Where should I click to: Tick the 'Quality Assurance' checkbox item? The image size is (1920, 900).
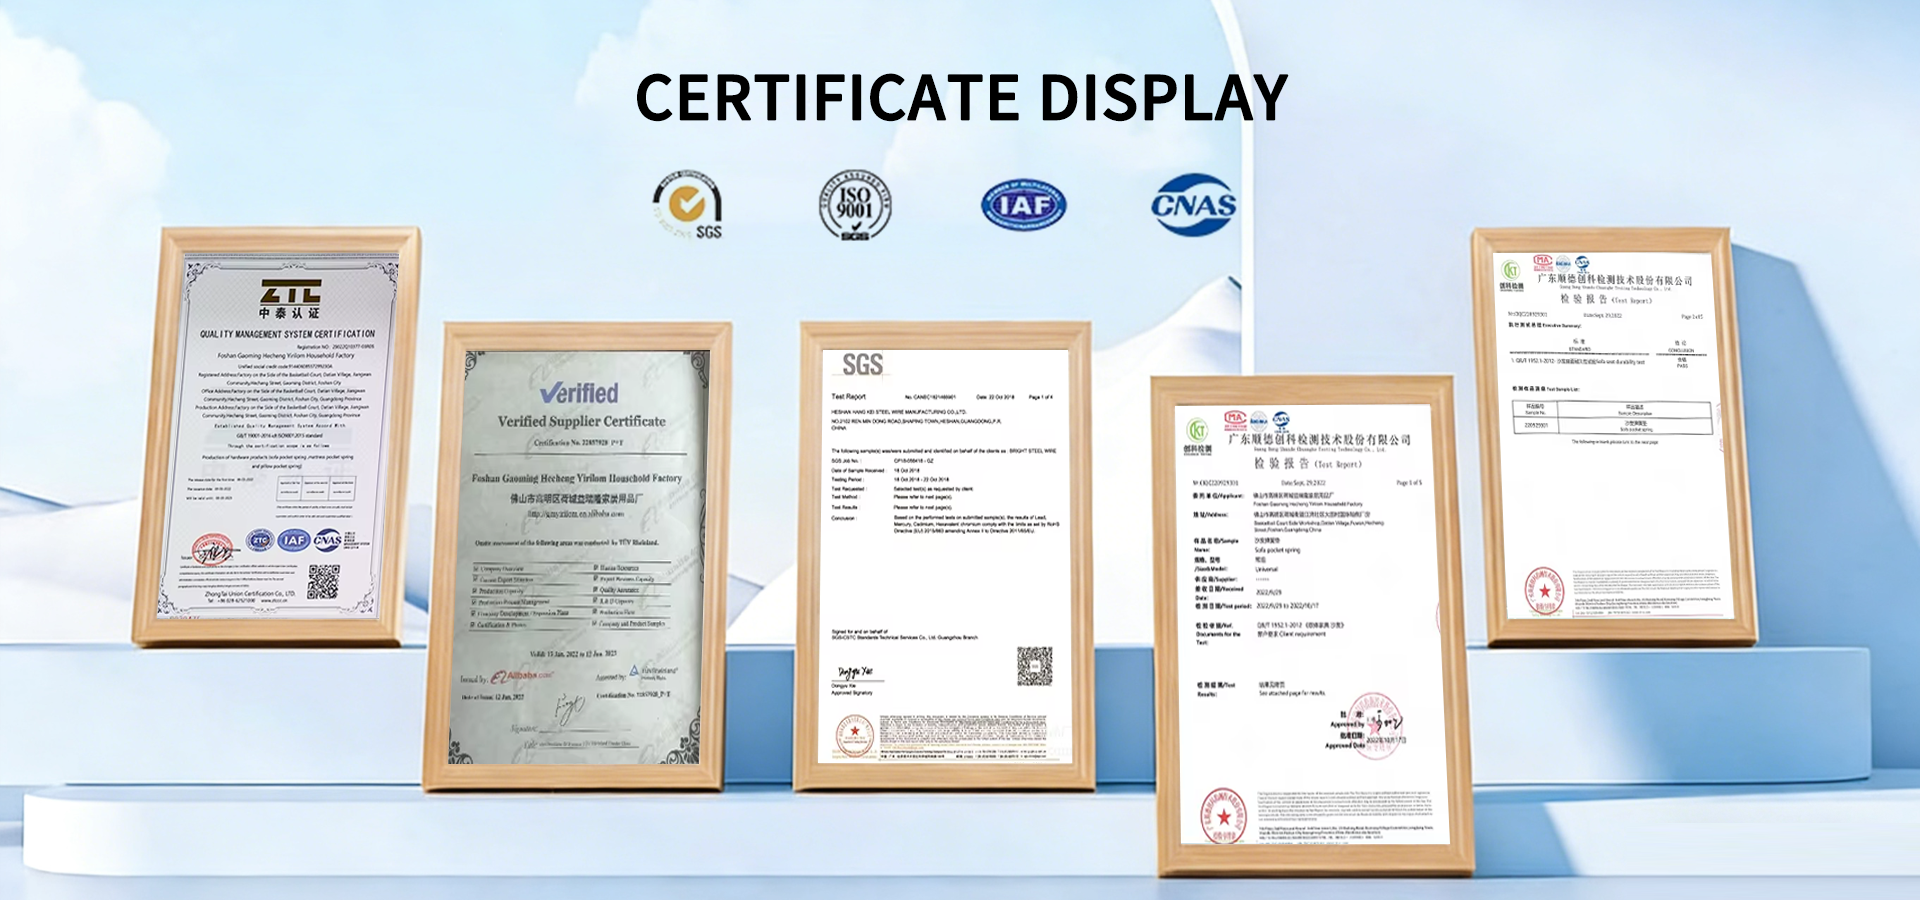pos(619,590)
